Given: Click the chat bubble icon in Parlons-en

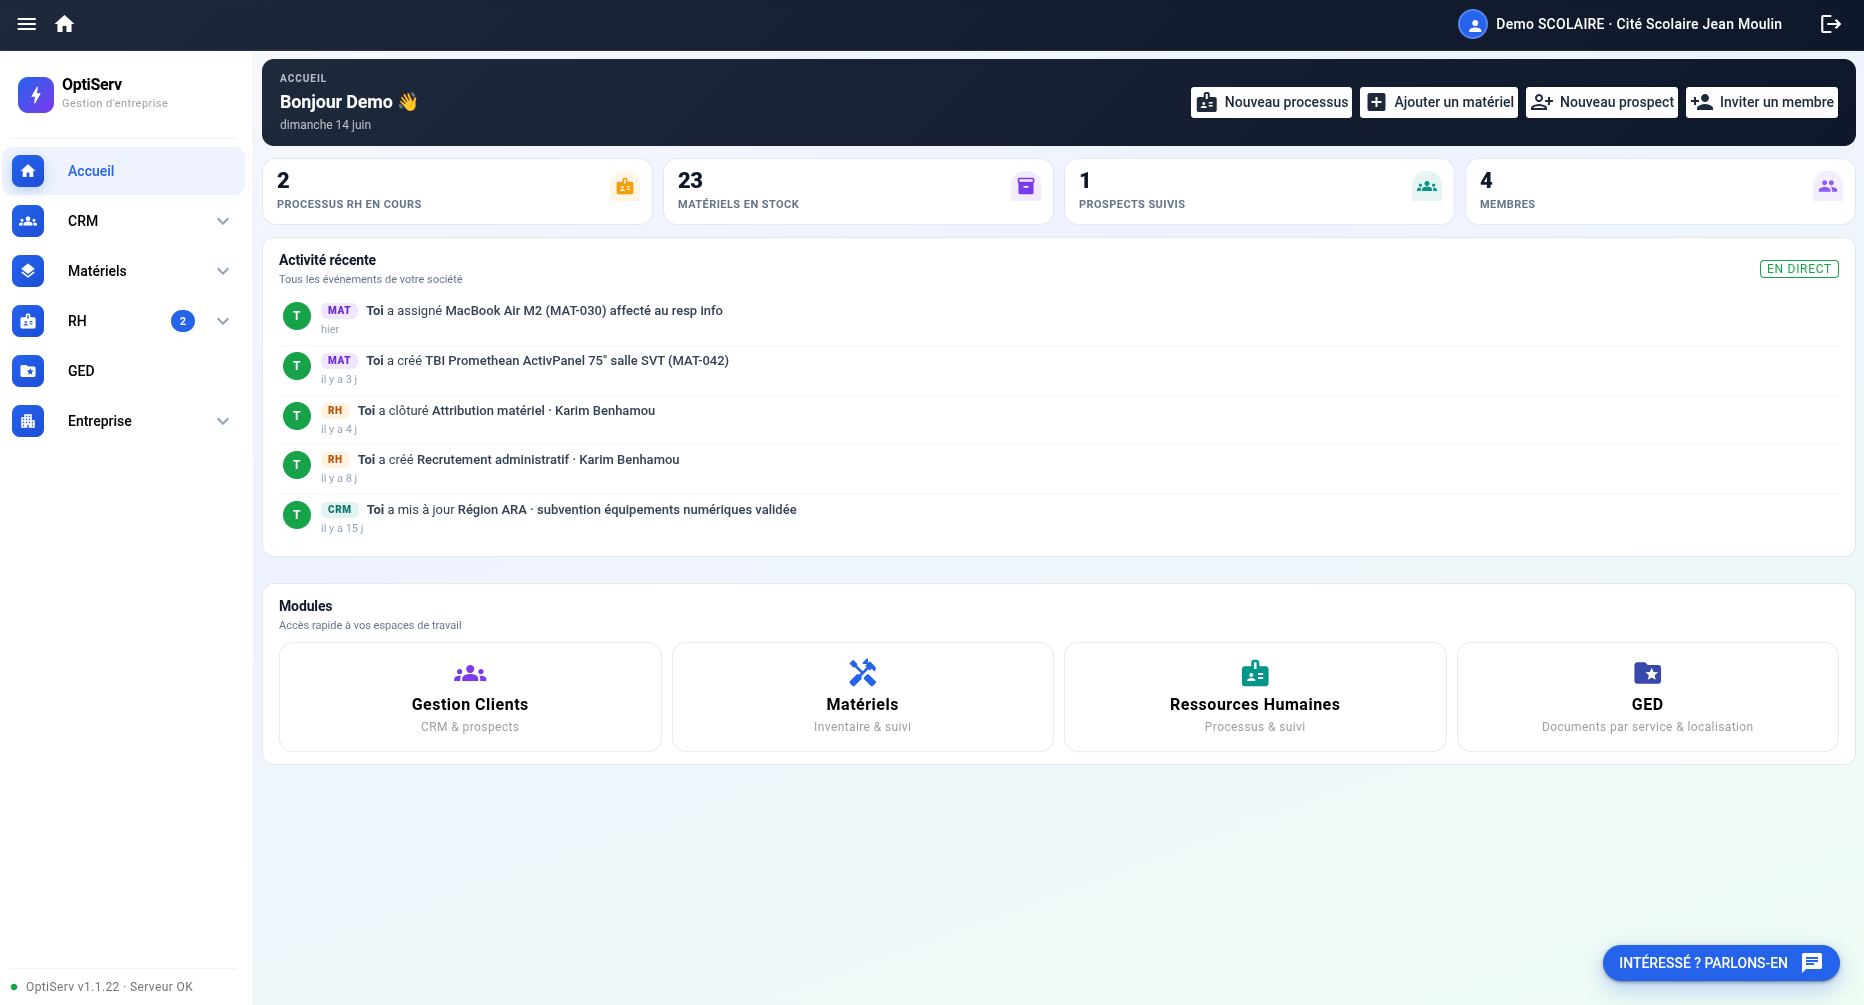Looking at the screenshot, I should point(1812,963).
